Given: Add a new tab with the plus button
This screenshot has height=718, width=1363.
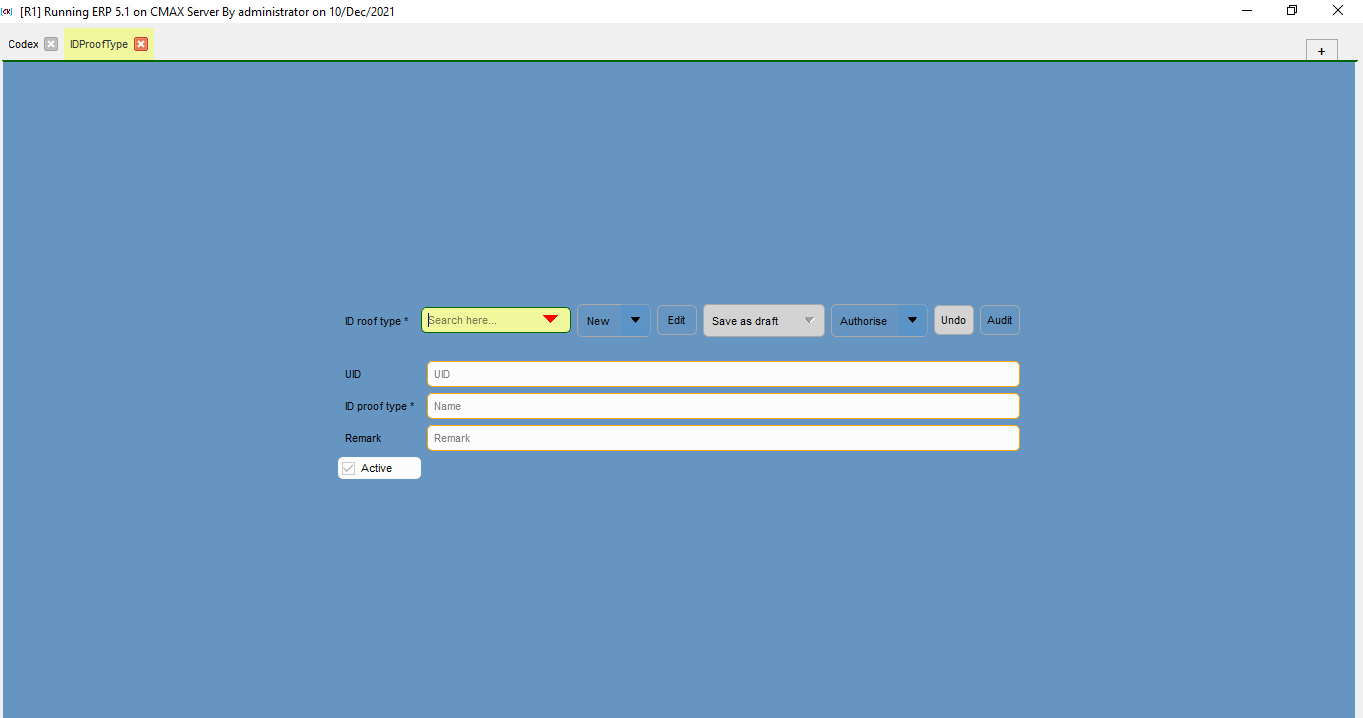Looking at the screenshot, I should 1321,51.
